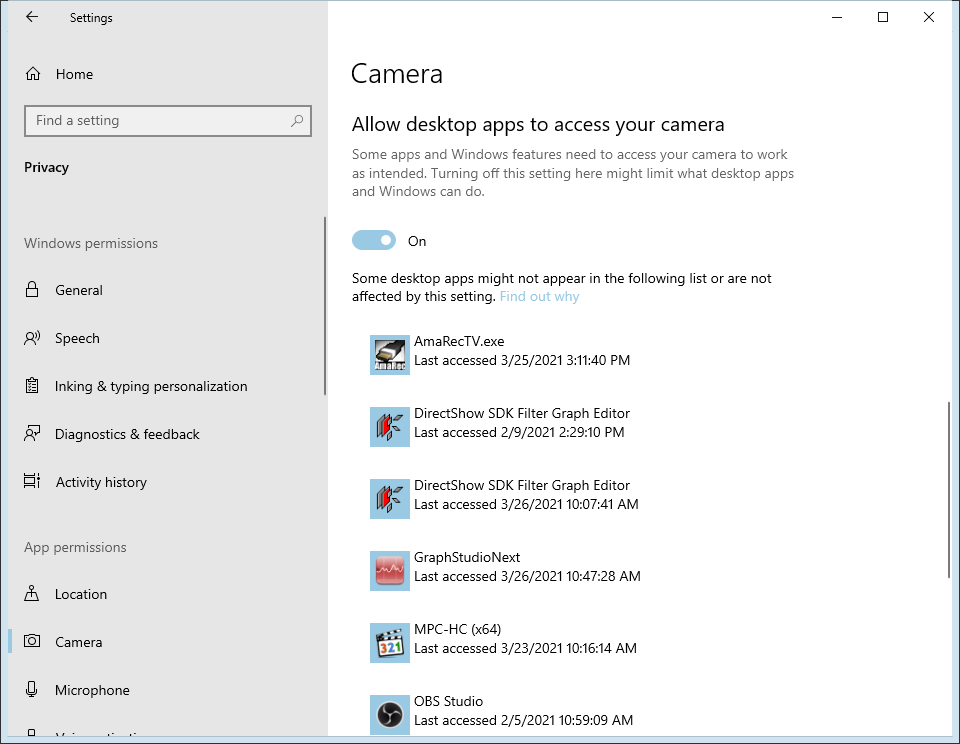Click the Home icon in sidebar
960x744 pixels.
[x=33, y=74]
